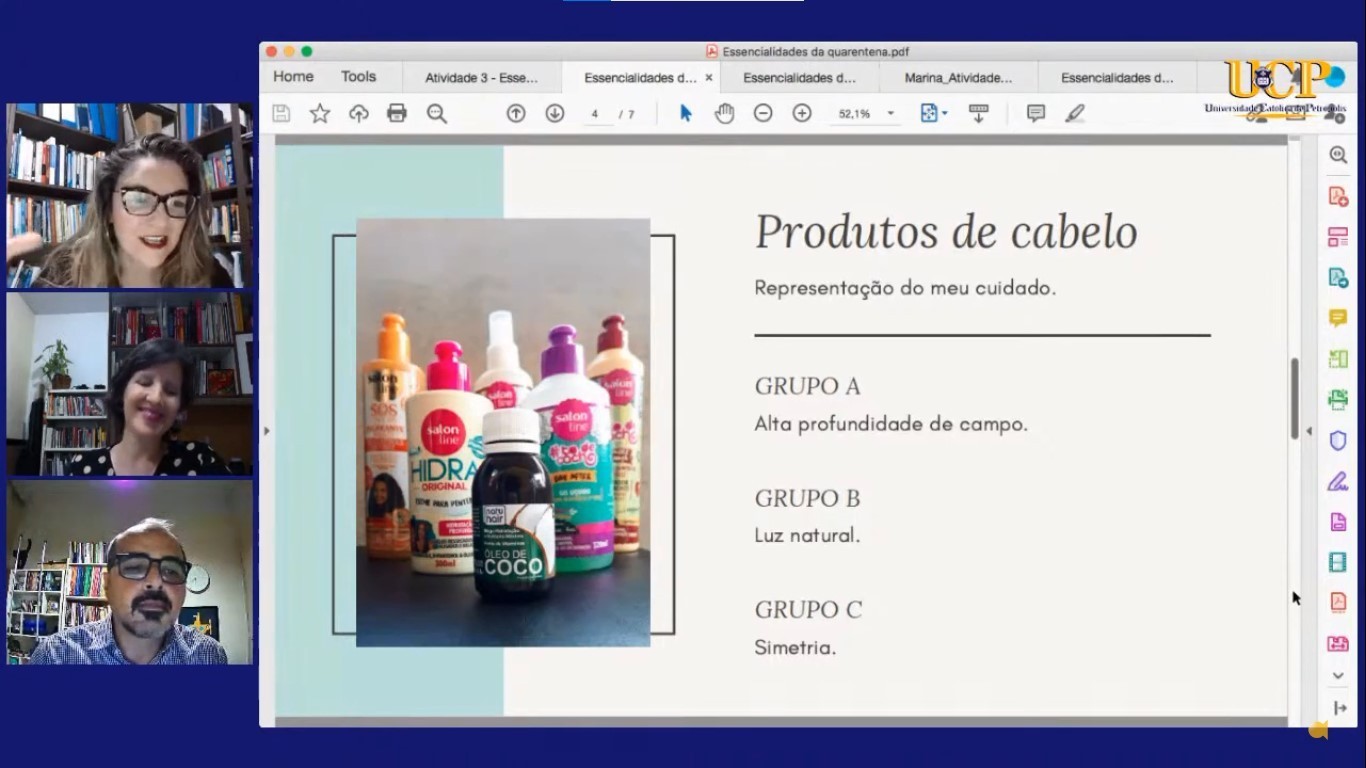Viewport: 1366px width, 768px height.
Task: Open the zoom percentage dropdown
Action: 890,114
